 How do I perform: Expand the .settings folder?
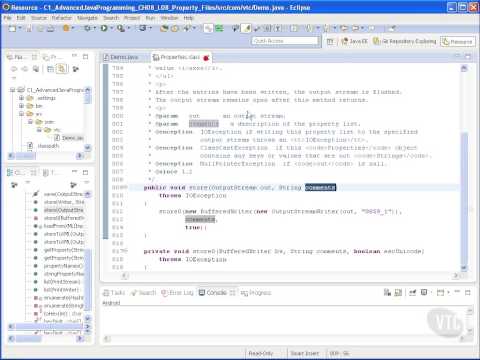coord(21,98)
